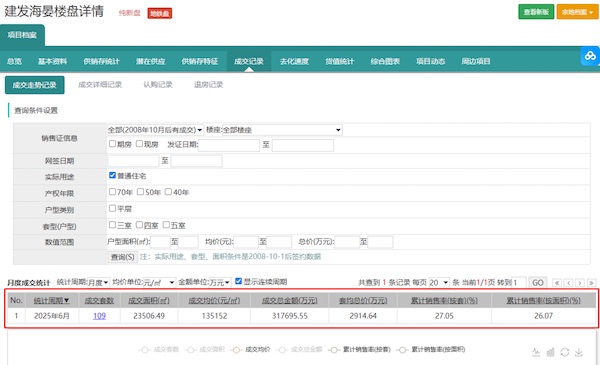Click the 查询(S) query button
Viewport: 600px width, 365px height.
click(122, 257)
